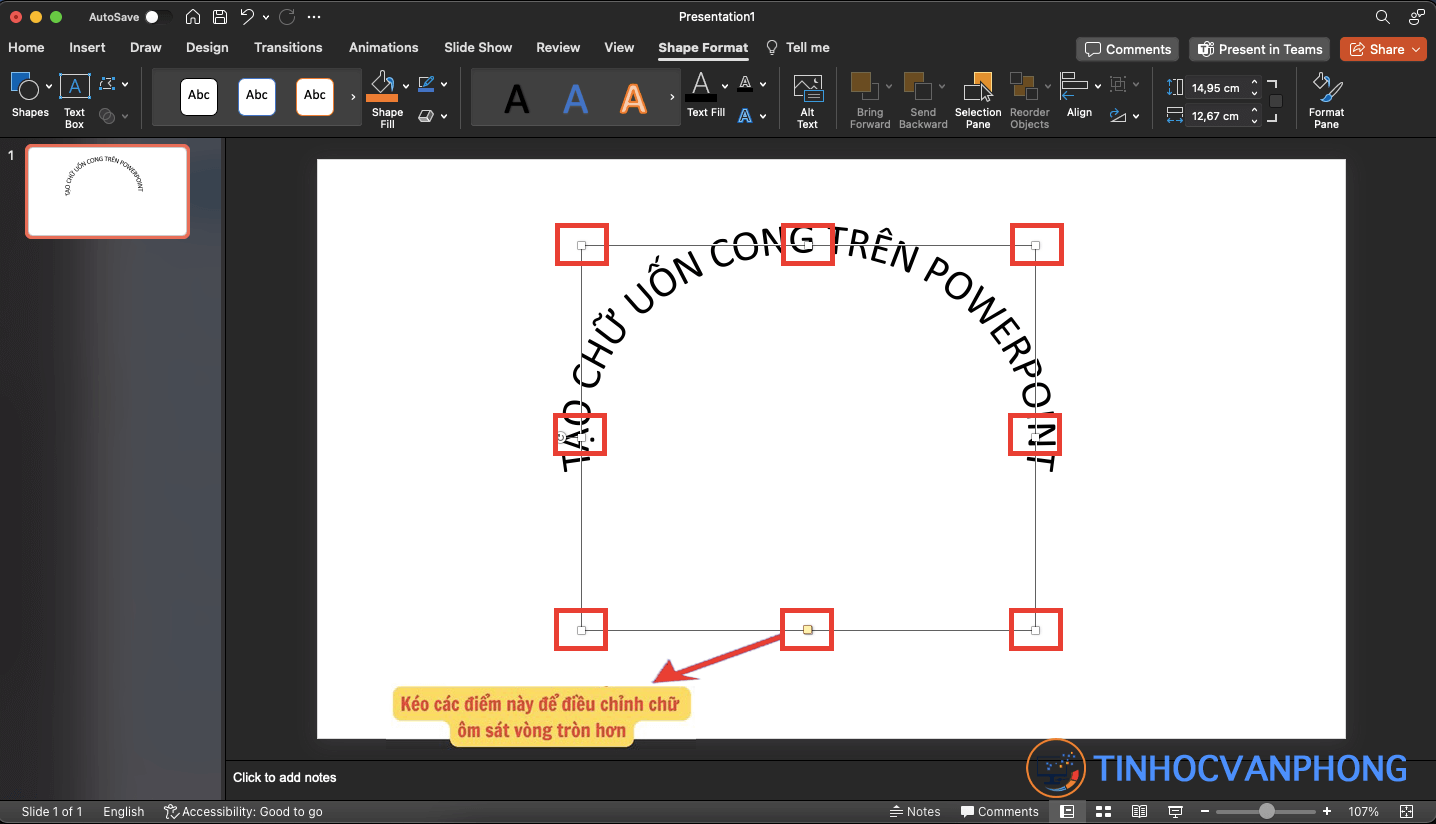This screenshot has height=824, width=1436.
Task: Click the zoom slider handle
Action: [1267, 811]
